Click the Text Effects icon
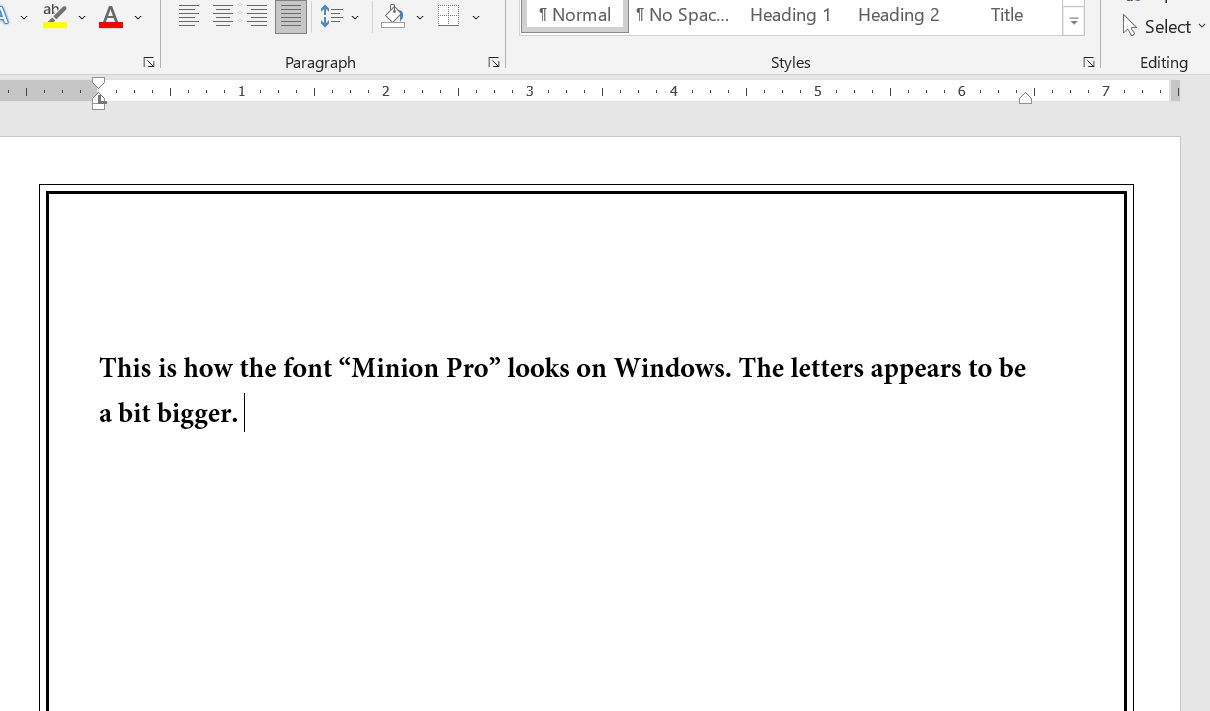 coord(5,16)
